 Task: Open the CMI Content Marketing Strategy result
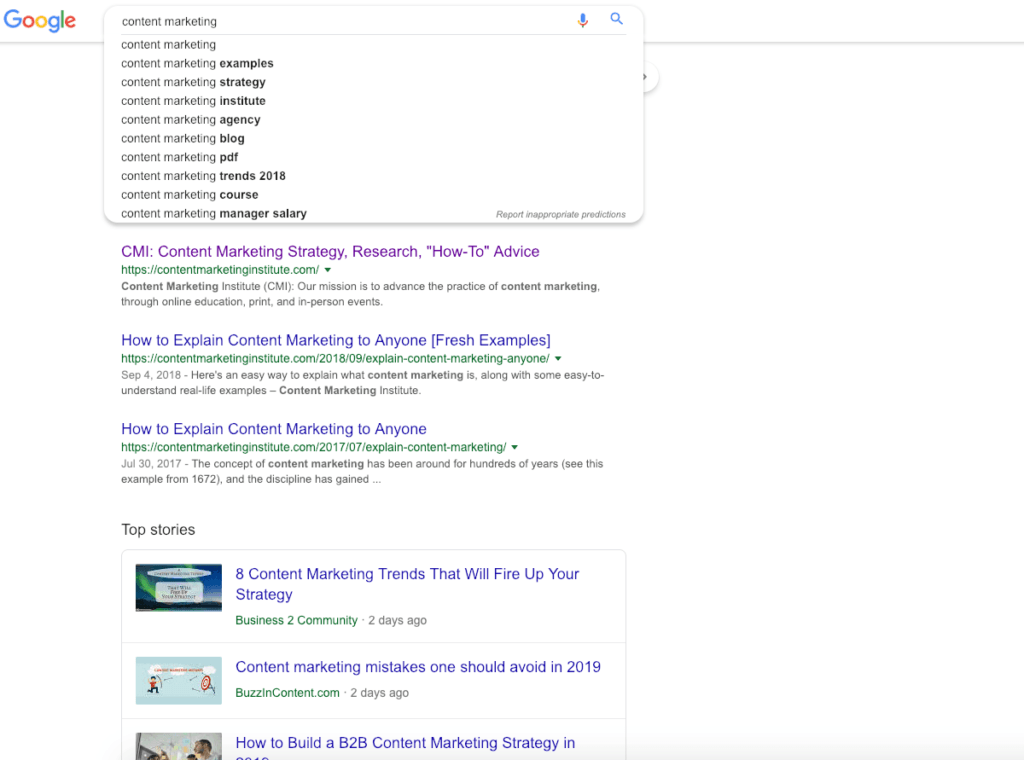[330, 251]
